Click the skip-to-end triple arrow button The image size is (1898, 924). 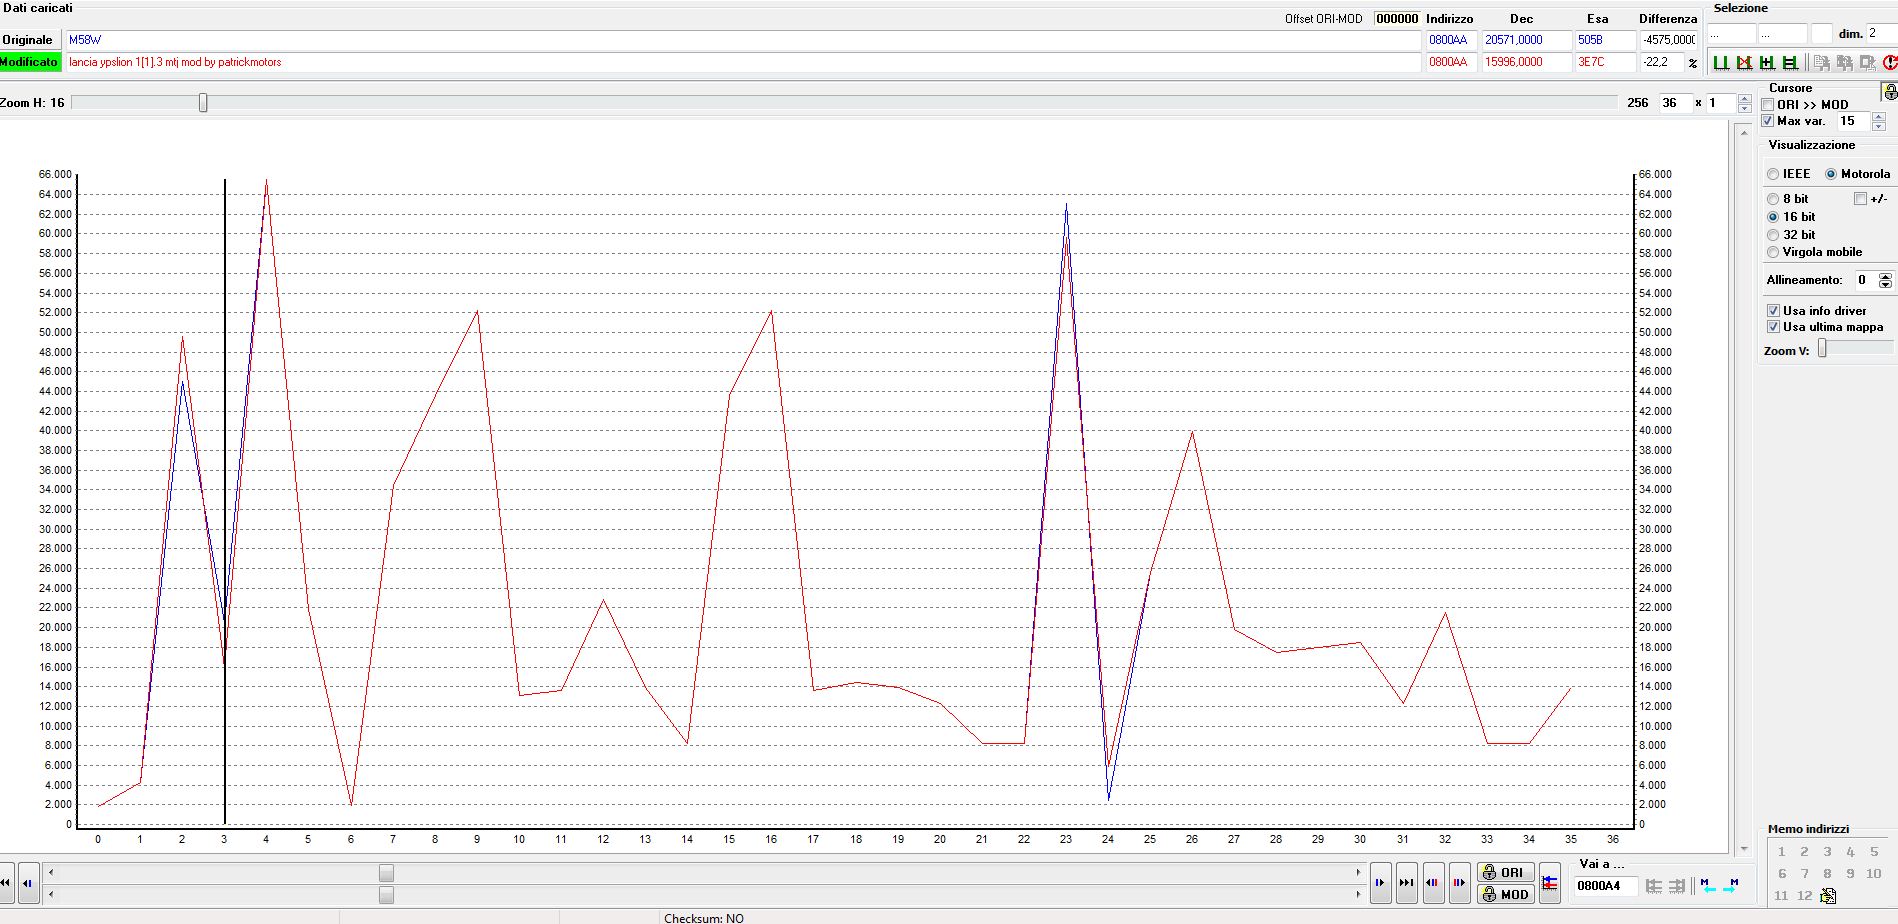[1406, 883]
